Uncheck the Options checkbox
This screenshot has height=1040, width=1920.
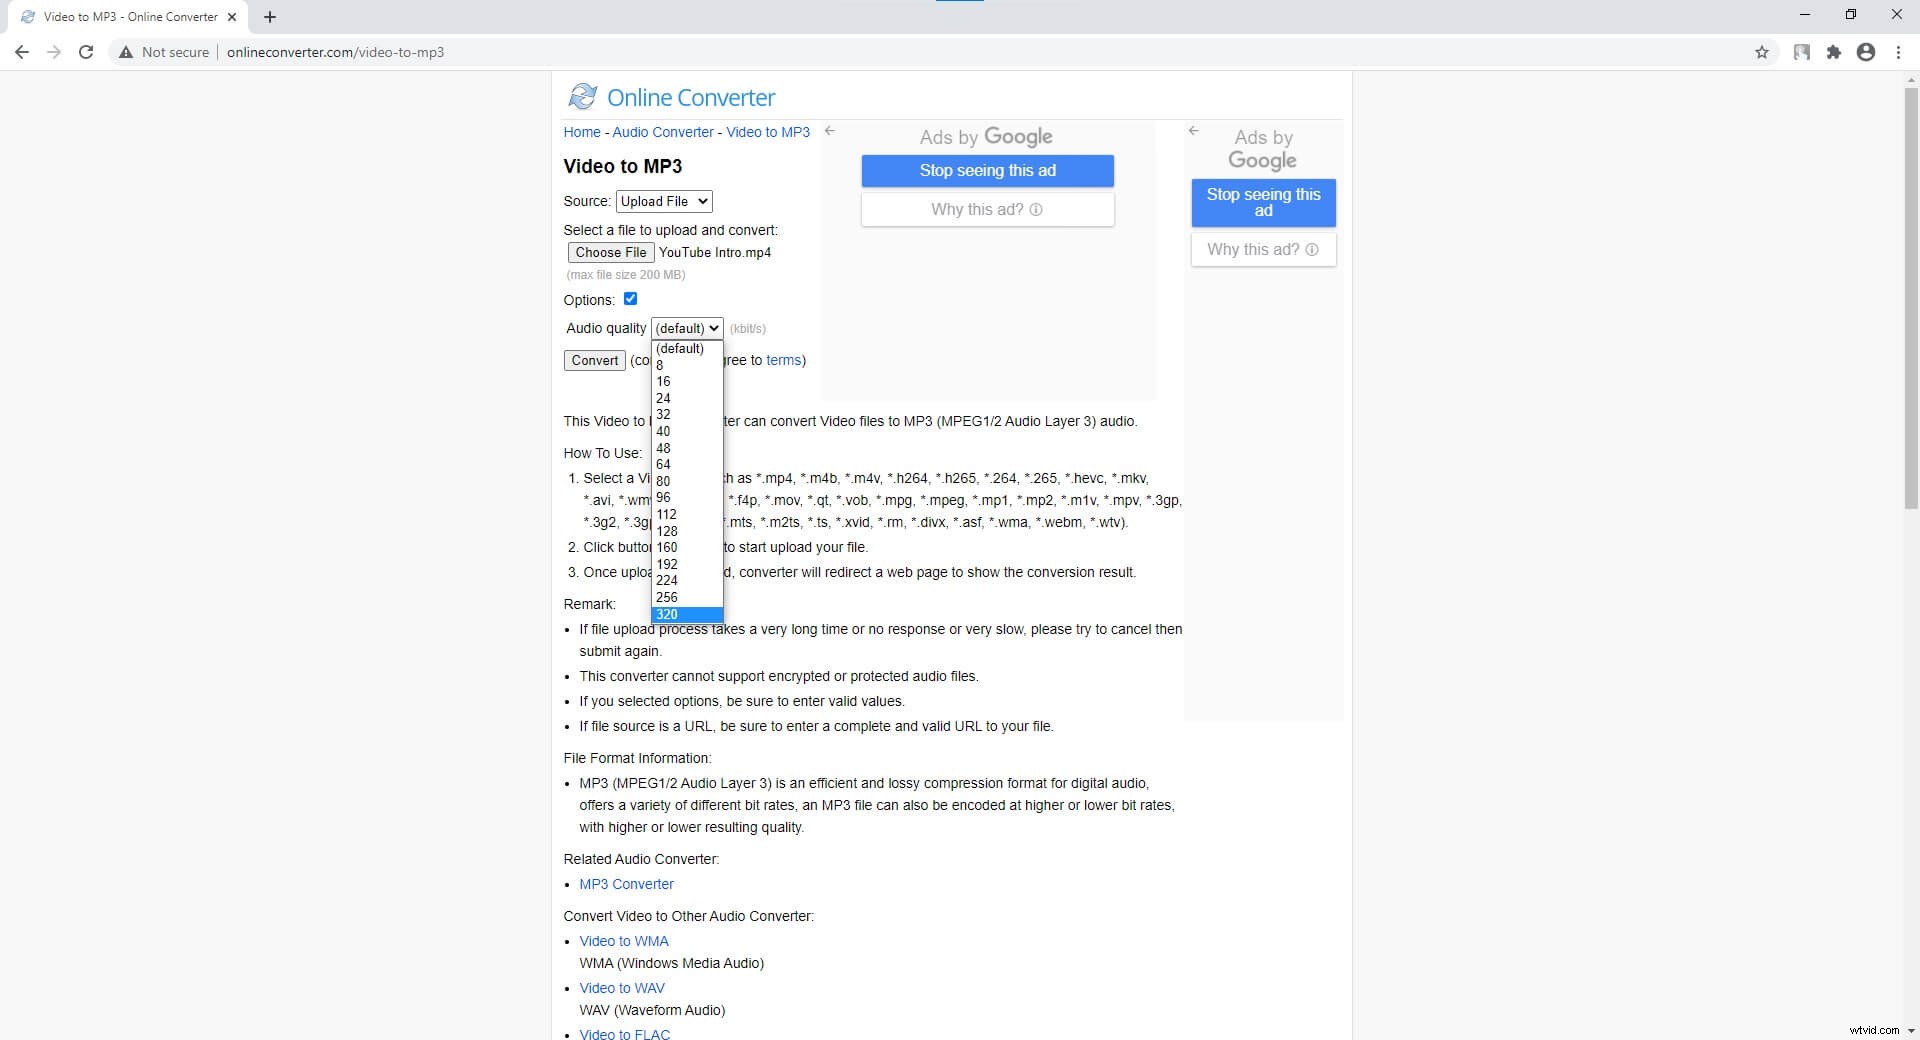(x=630, y=298)
